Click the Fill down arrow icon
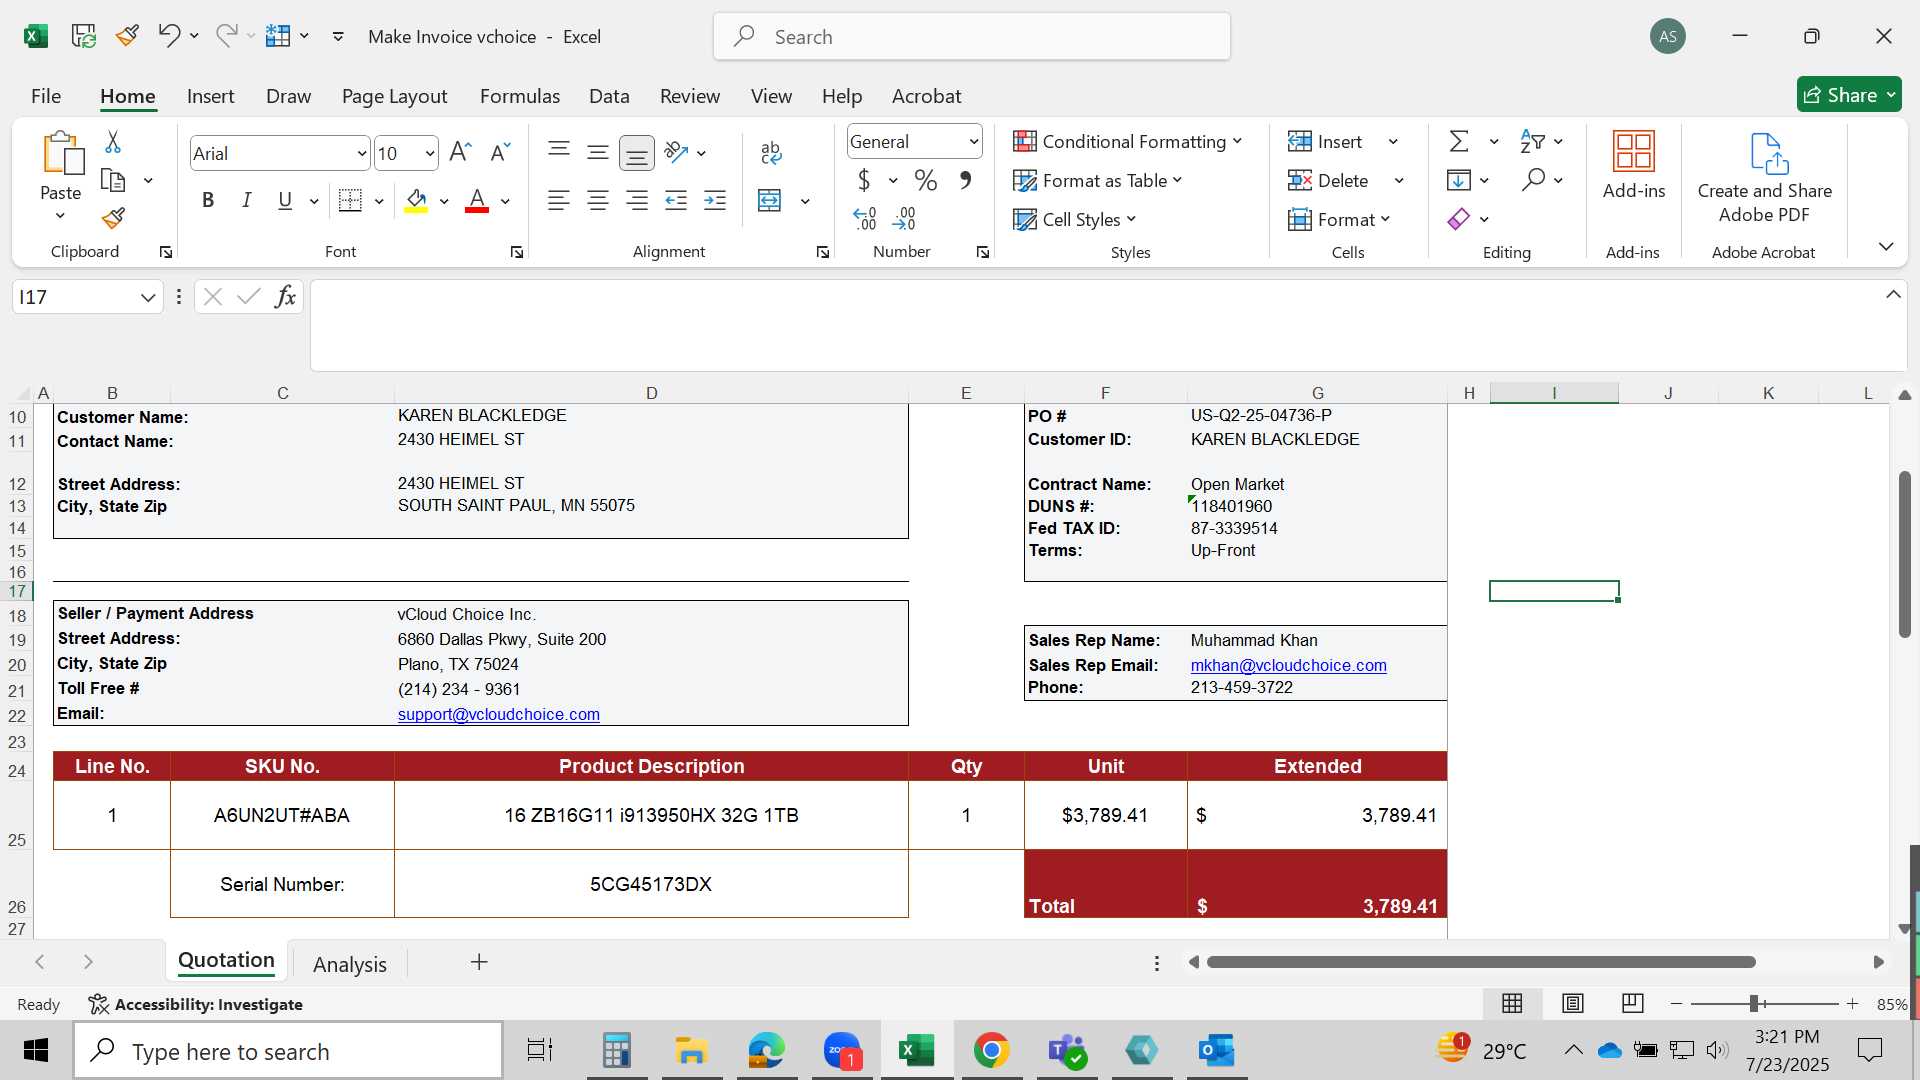Screen dimensions: 1920x1080 (1459, 180)
